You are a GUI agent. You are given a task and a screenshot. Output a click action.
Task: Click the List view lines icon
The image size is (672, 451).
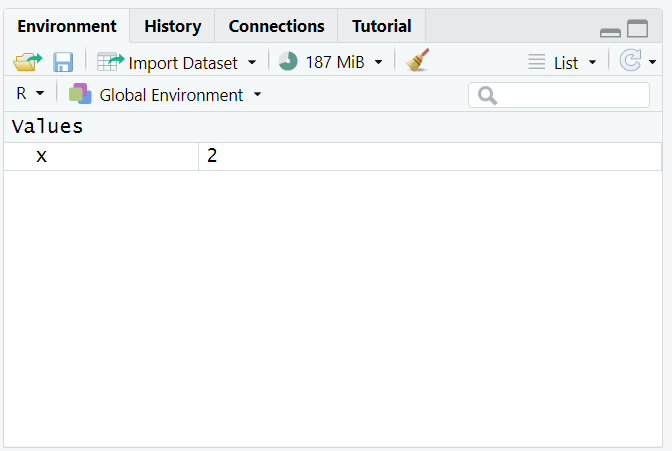pos(537,62)
